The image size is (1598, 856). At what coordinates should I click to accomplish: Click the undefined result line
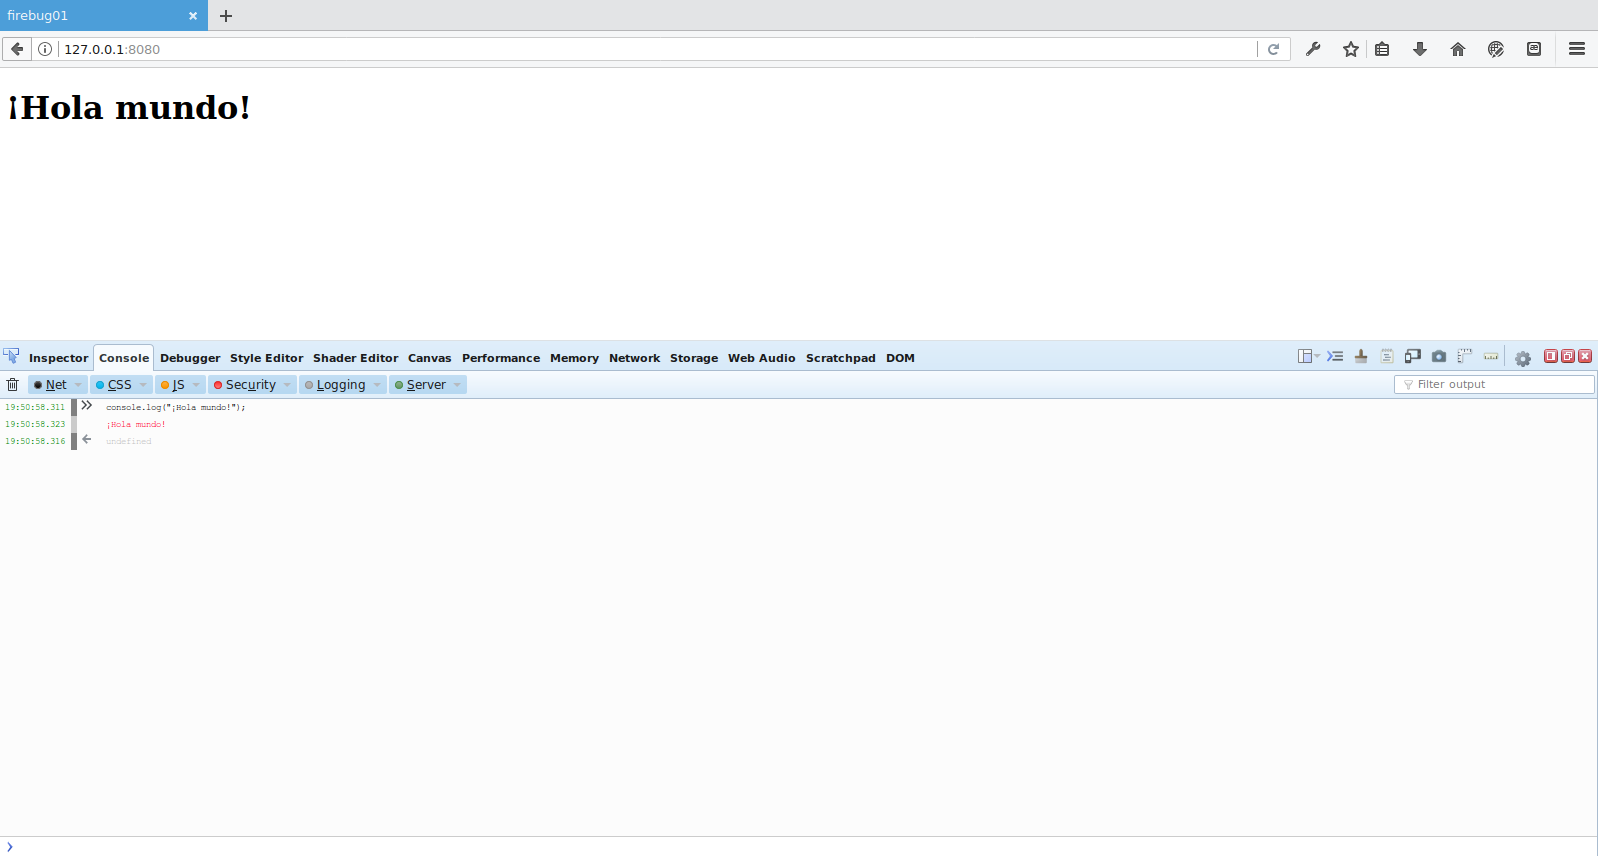tap(129, 441)
